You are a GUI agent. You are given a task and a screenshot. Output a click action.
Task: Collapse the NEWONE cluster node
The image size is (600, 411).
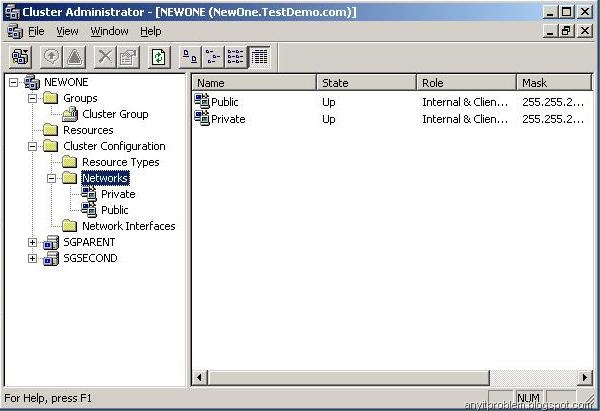click(13, 82)
